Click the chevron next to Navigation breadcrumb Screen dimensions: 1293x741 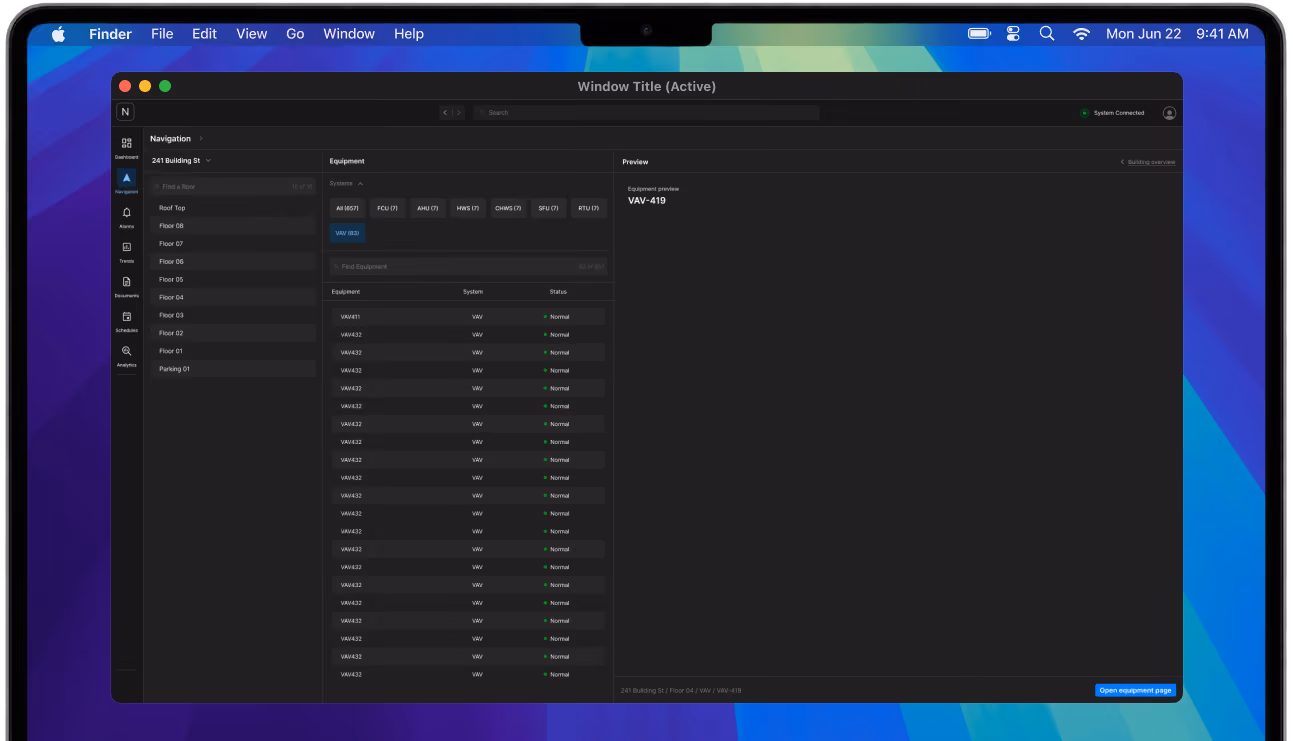coord(201,139)
